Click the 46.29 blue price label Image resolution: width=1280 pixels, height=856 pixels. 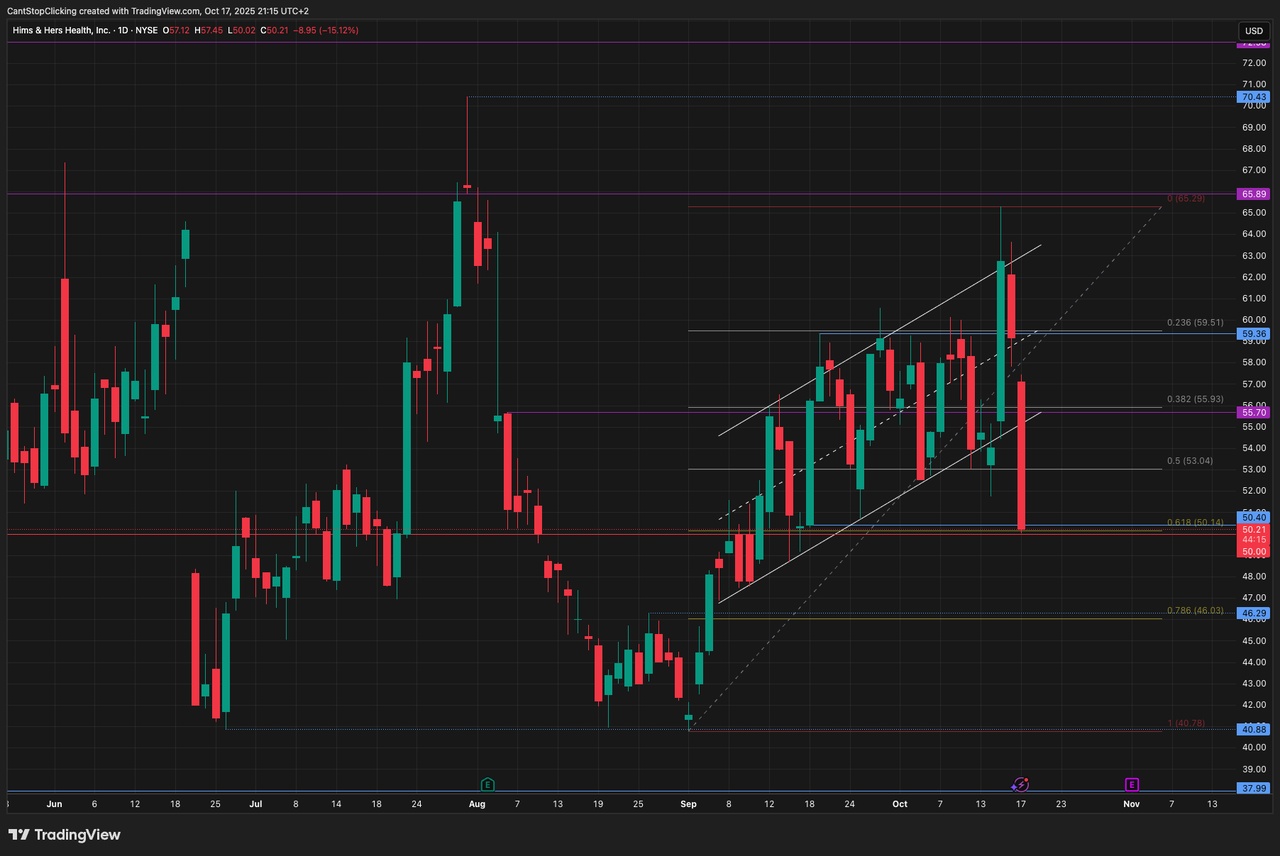(x=1254, y=612)
